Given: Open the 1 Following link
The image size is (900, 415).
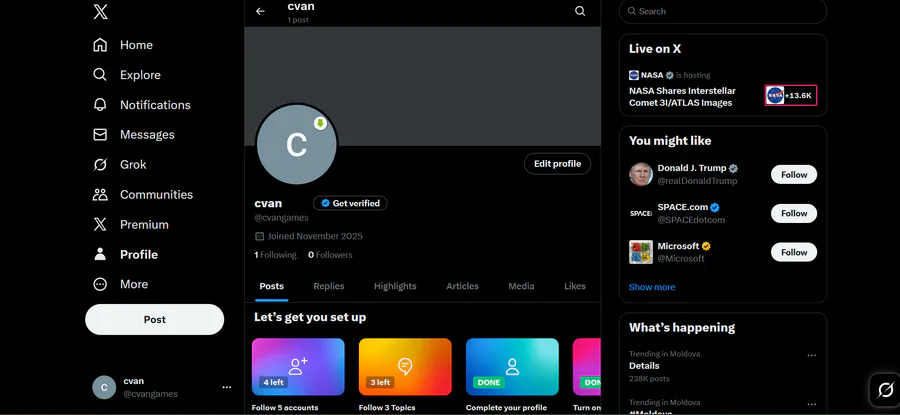Looking at the screenshot, I should pyautogui.click(x=276, y=255).
